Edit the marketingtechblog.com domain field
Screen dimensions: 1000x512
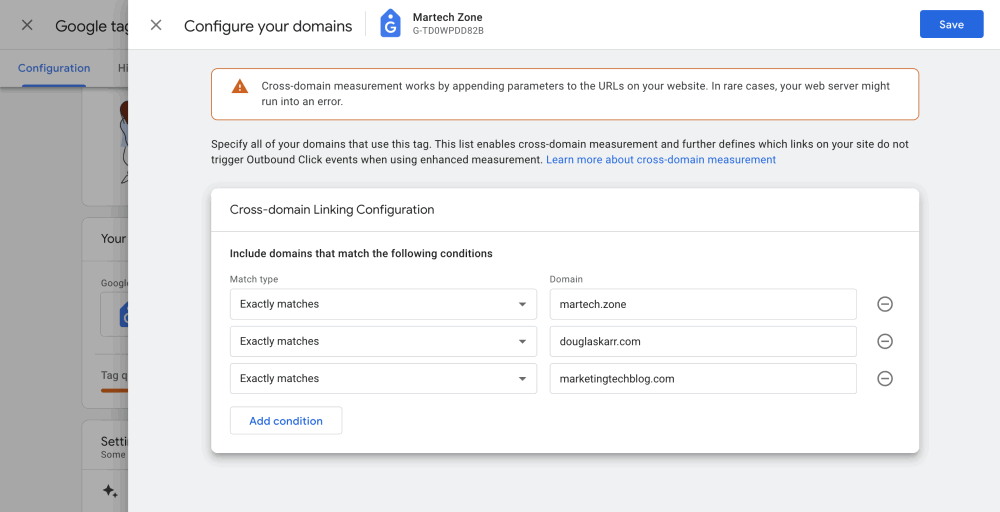click(703, 379)
